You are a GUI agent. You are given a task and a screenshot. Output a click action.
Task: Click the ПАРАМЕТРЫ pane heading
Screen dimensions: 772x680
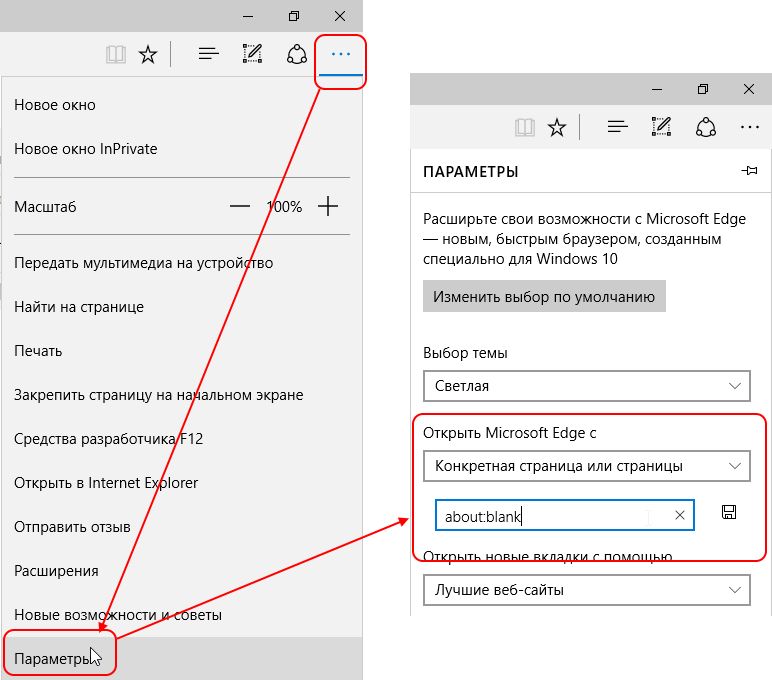[471, 172]
